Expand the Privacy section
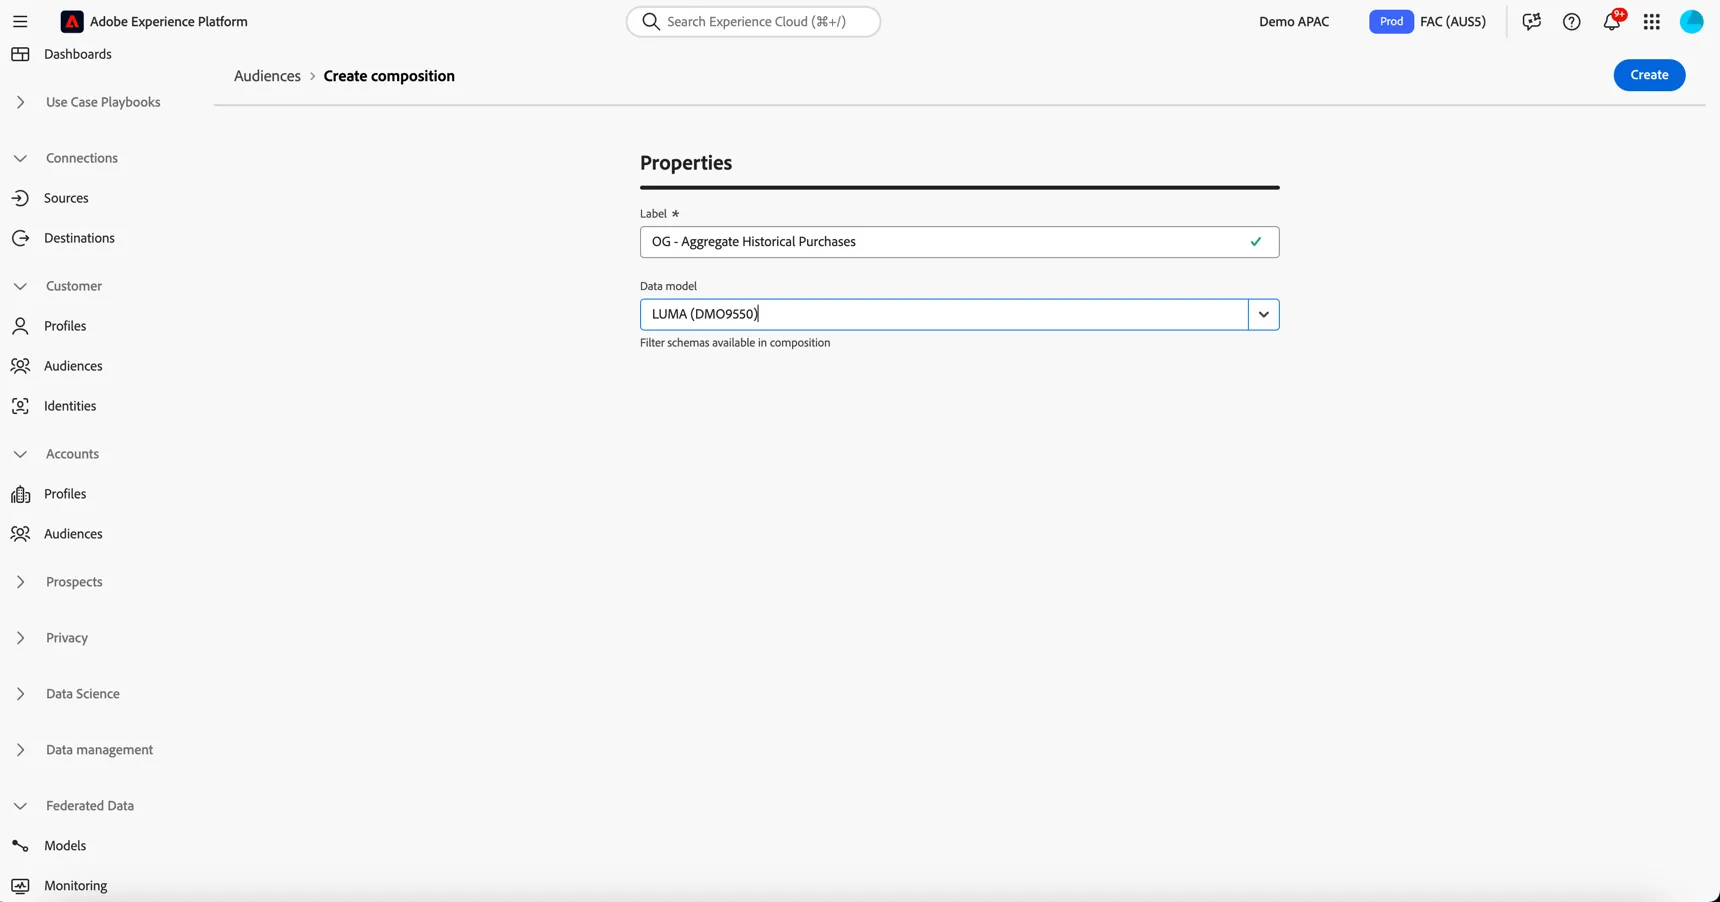 click(x=20, y=638)
